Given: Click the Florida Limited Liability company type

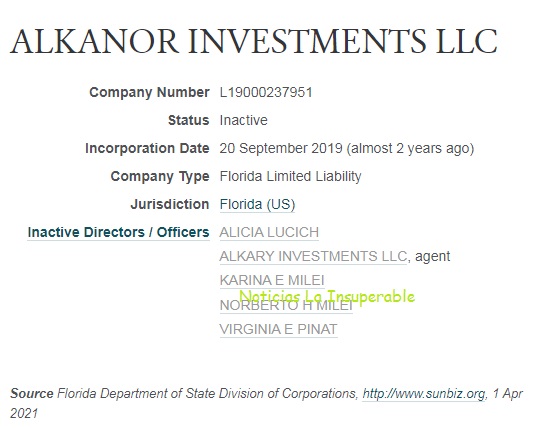Looking at the screenshot, I should point(290,176).
